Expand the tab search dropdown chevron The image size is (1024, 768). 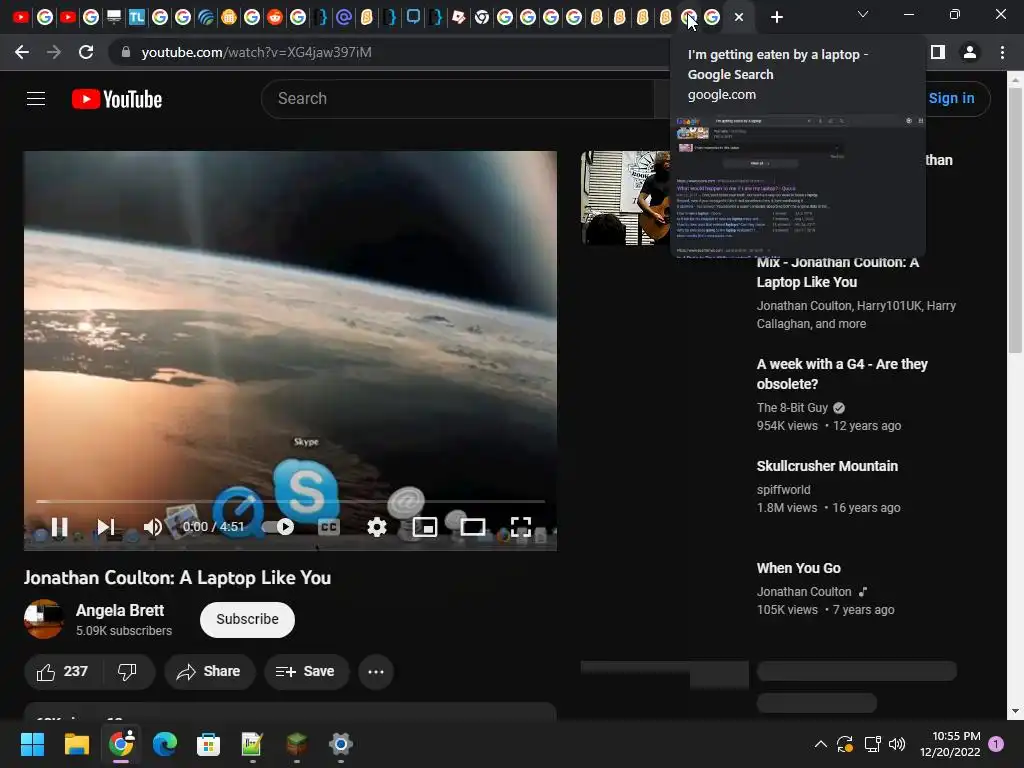click(x=863, y=14)
